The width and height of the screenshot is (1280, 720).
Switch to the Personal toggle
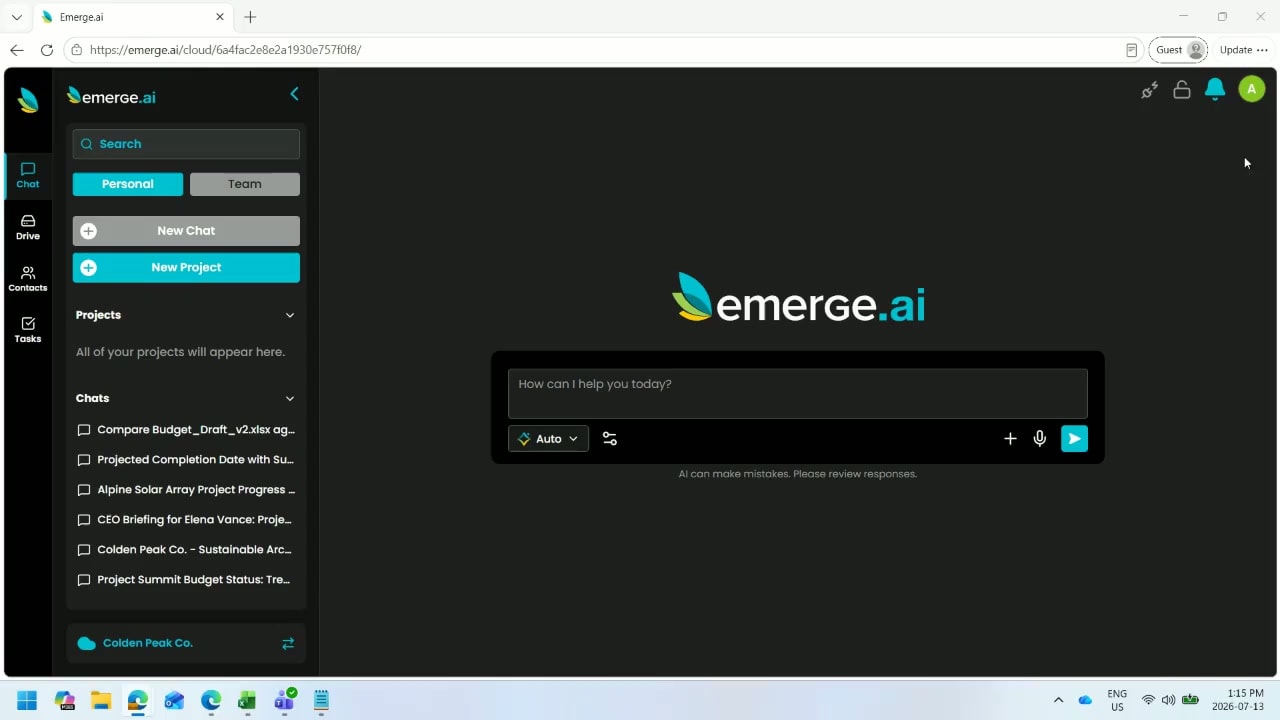(128, 184)
